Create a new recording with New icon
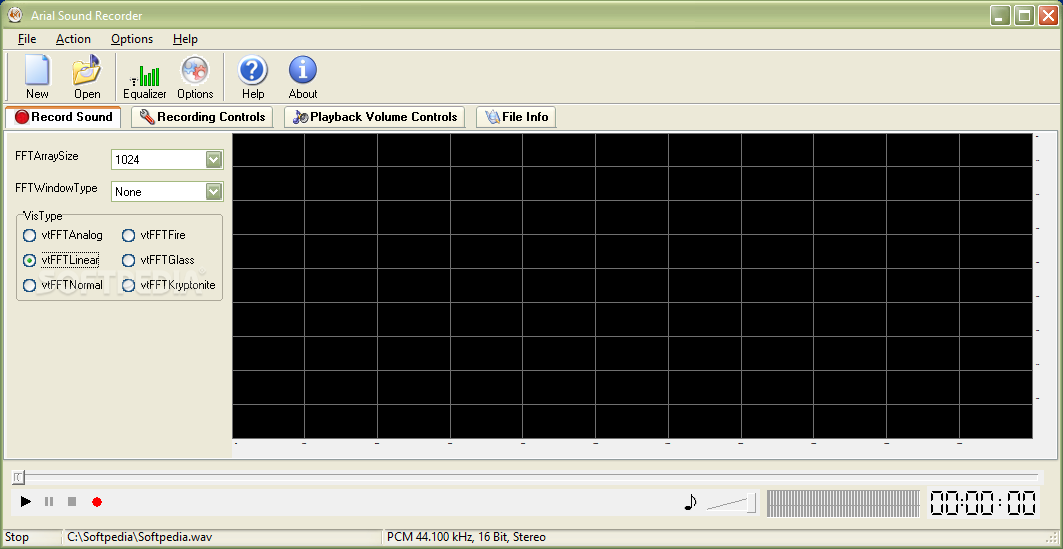The image size is (1063, 549). [x=37, y=77]
